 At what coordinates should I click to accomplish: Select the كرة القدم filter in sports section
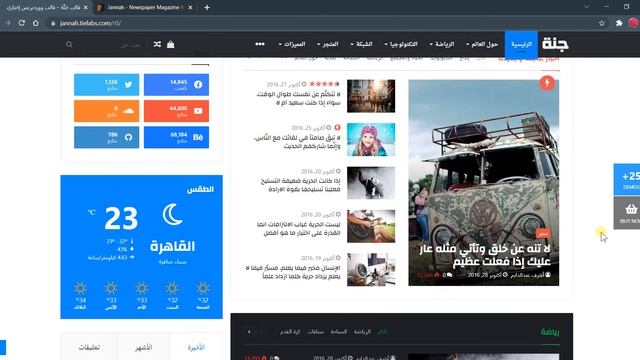[x=290, y=332]
